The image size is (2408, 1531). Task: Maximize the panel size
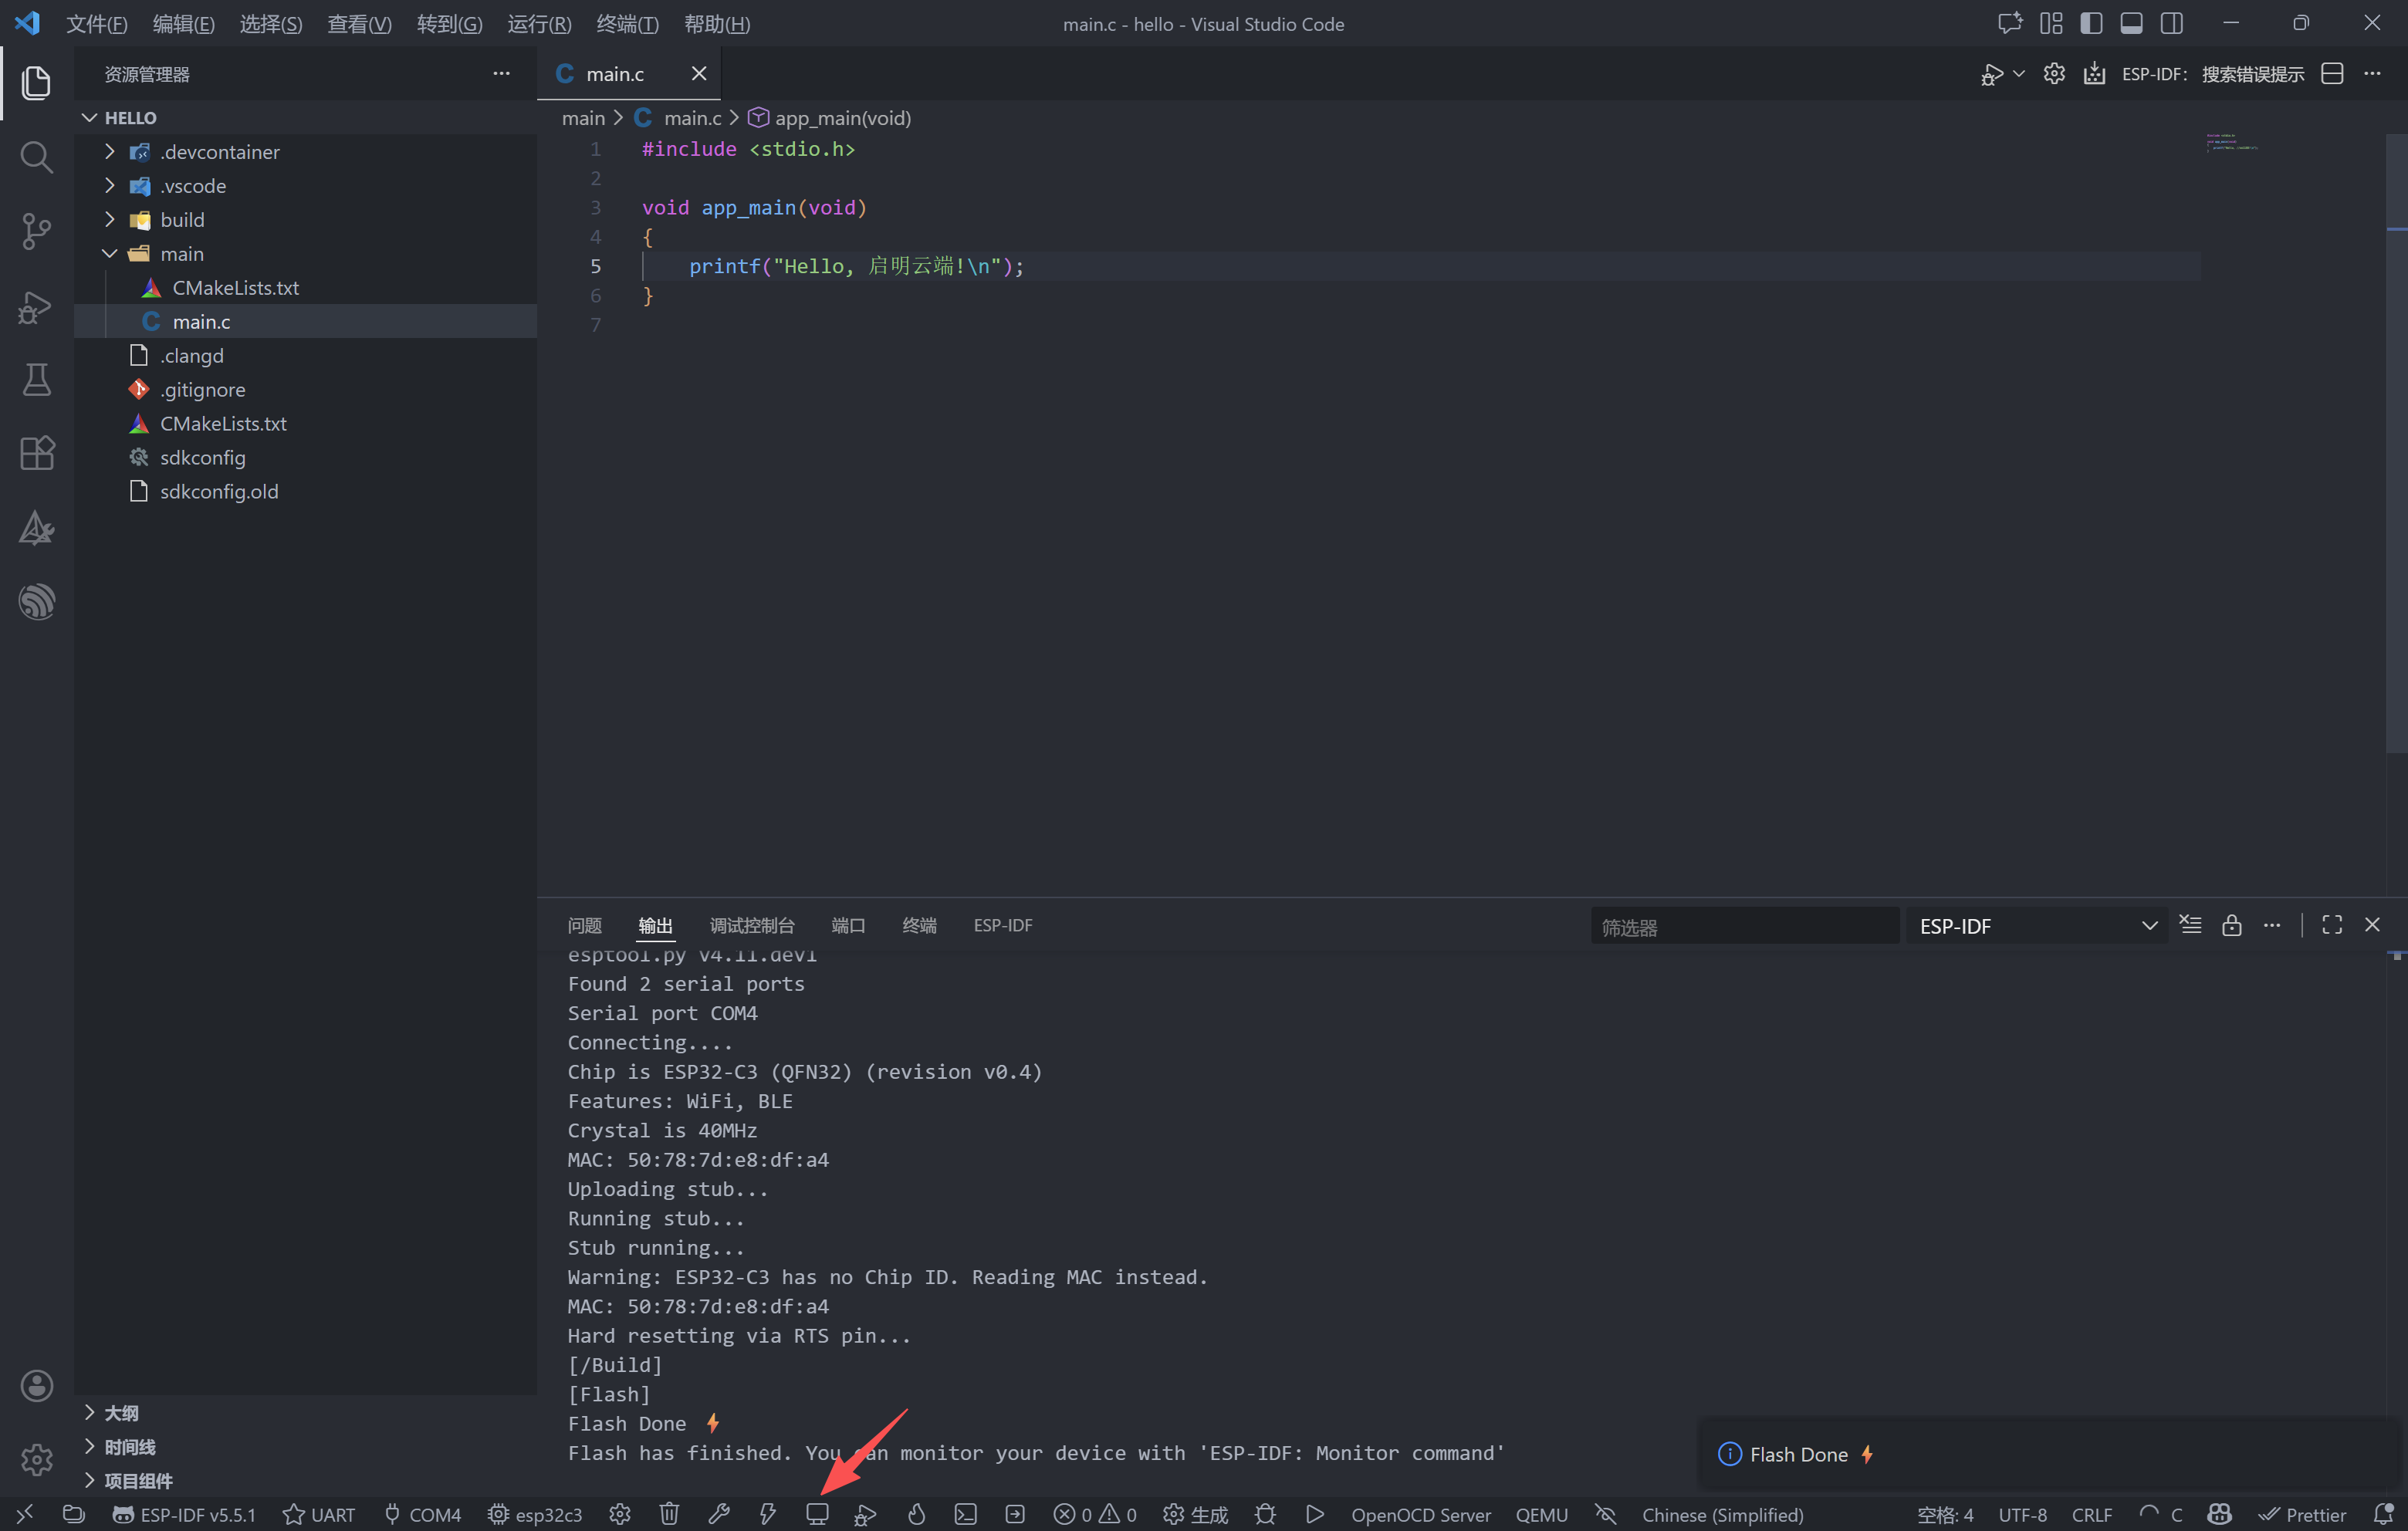click(2332, 925)
